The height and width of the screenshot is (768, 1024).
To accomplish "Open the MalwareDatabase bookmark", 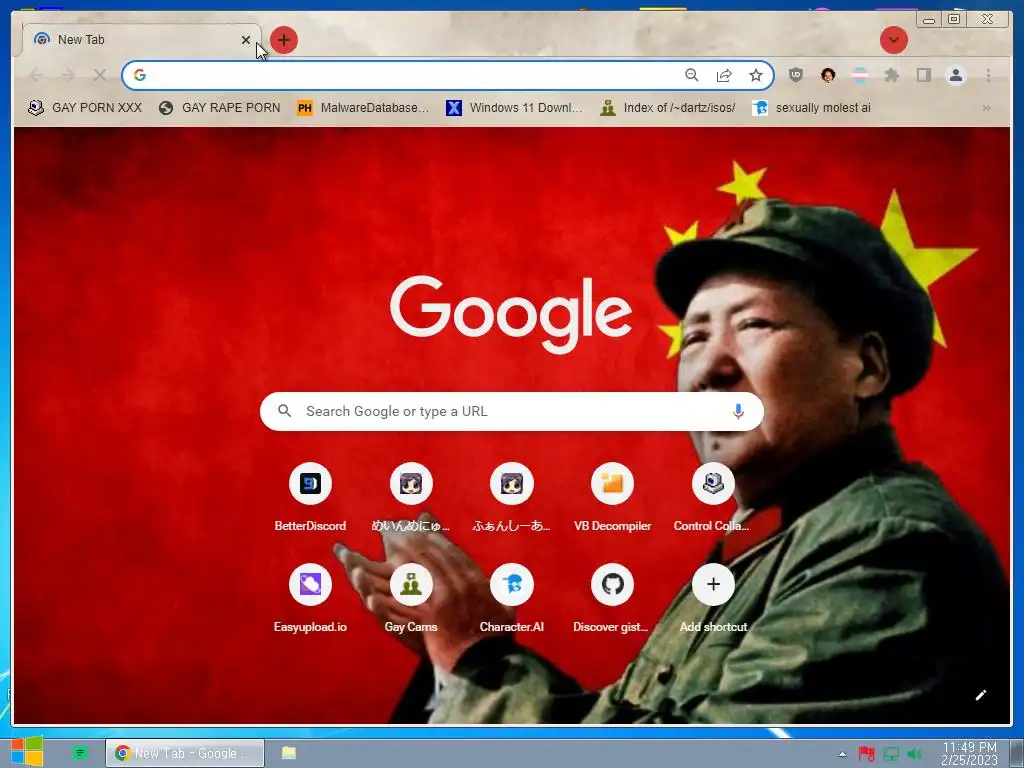I will coord(362,108).
